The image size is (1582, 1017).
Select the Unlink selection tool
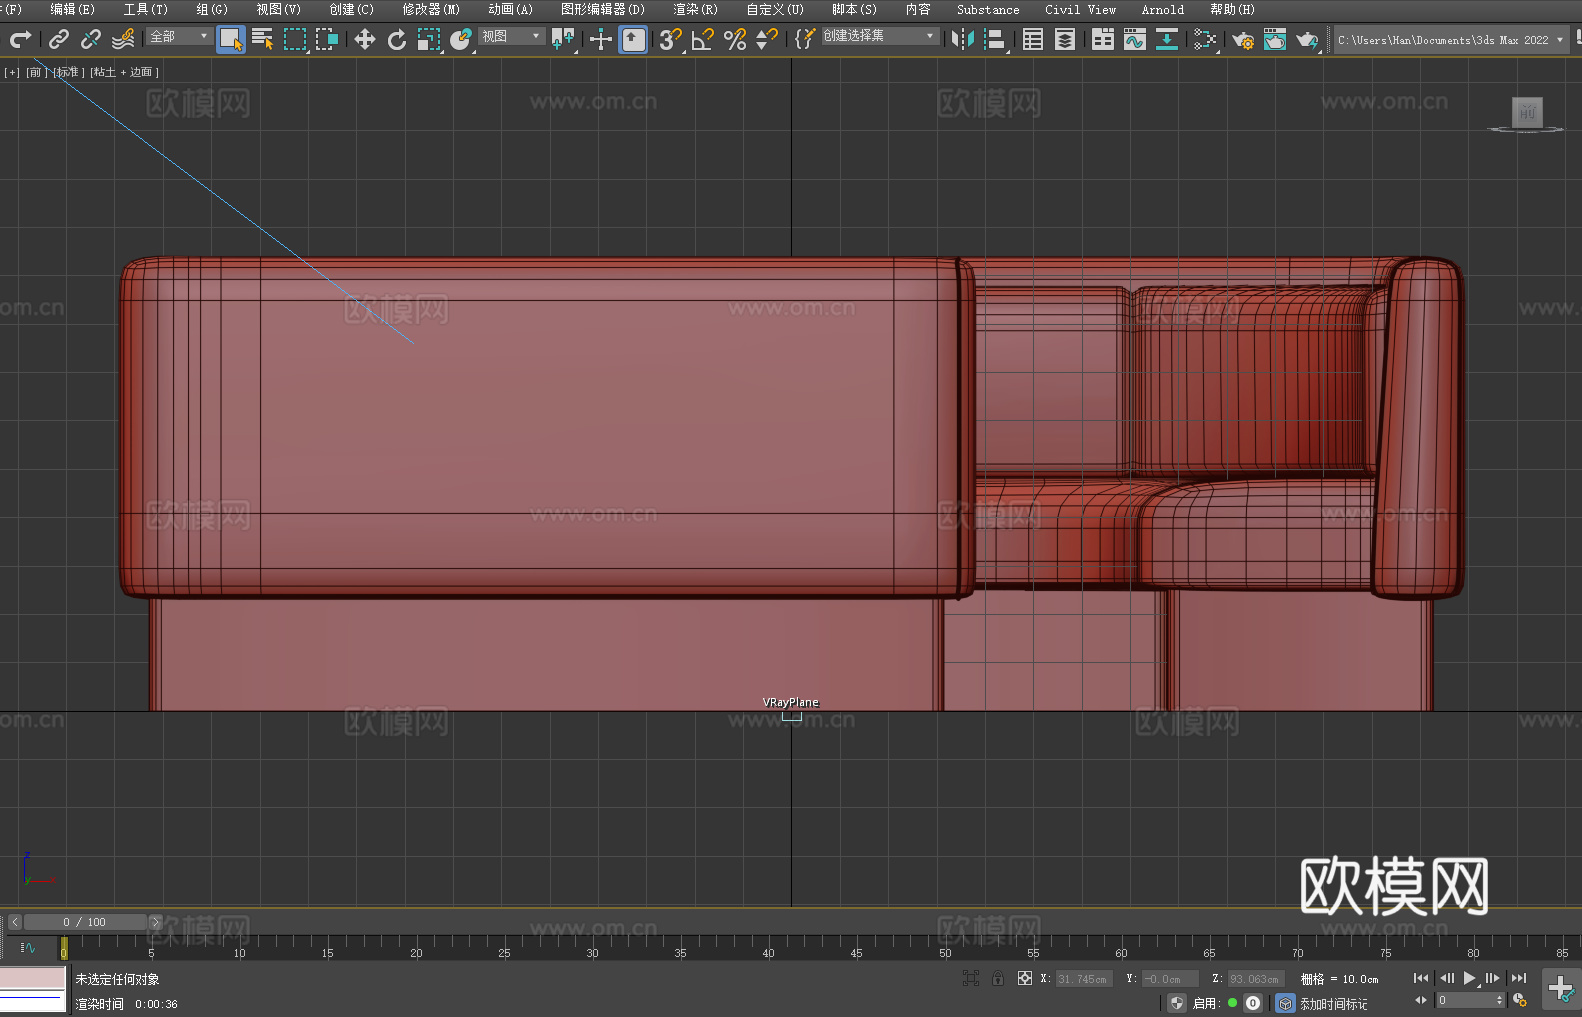(91, 39)
